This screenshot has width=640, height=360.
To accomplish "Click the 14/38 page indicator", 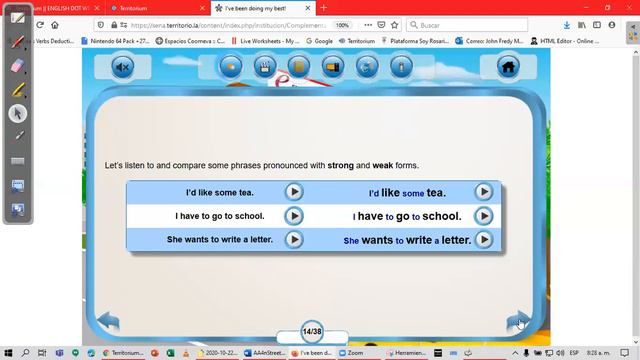I will pos(312,331).
